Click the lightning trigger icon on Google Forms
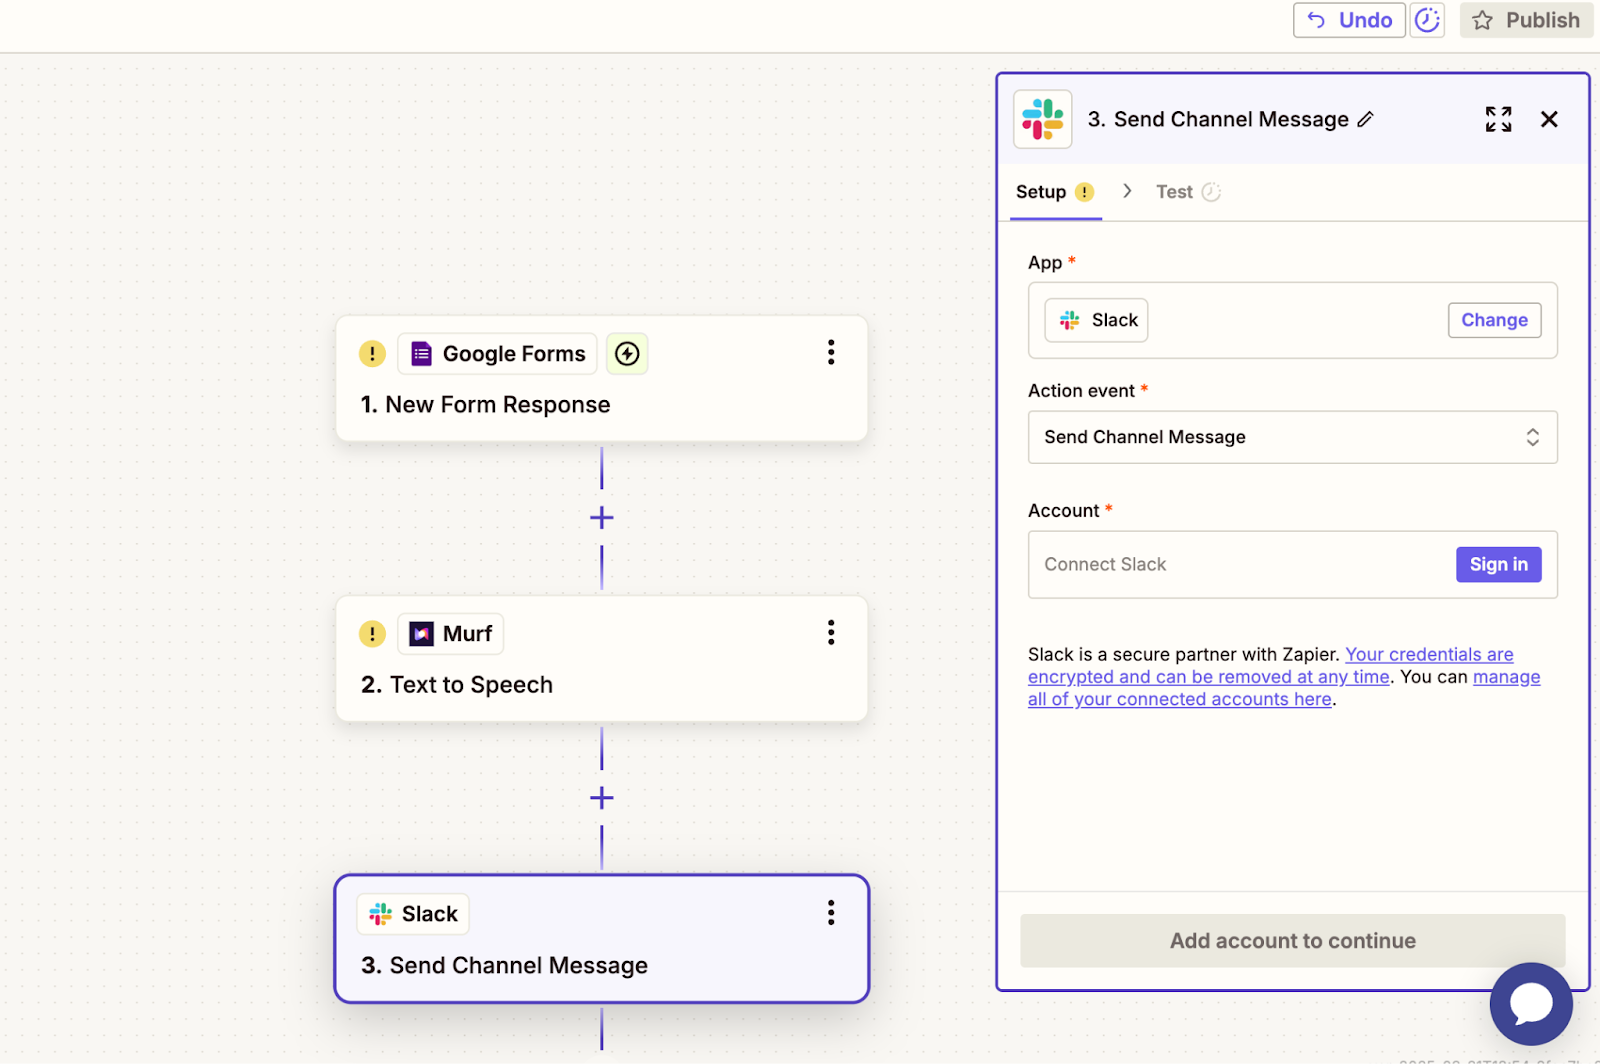The height and width of the screenshot is (1064, 1600). tap(627, 353)
